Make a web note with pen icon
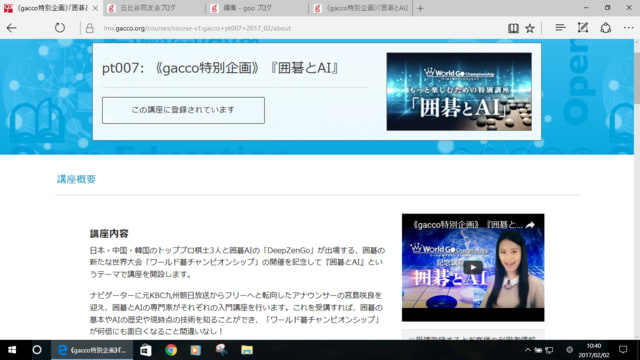 pos(583,28)
